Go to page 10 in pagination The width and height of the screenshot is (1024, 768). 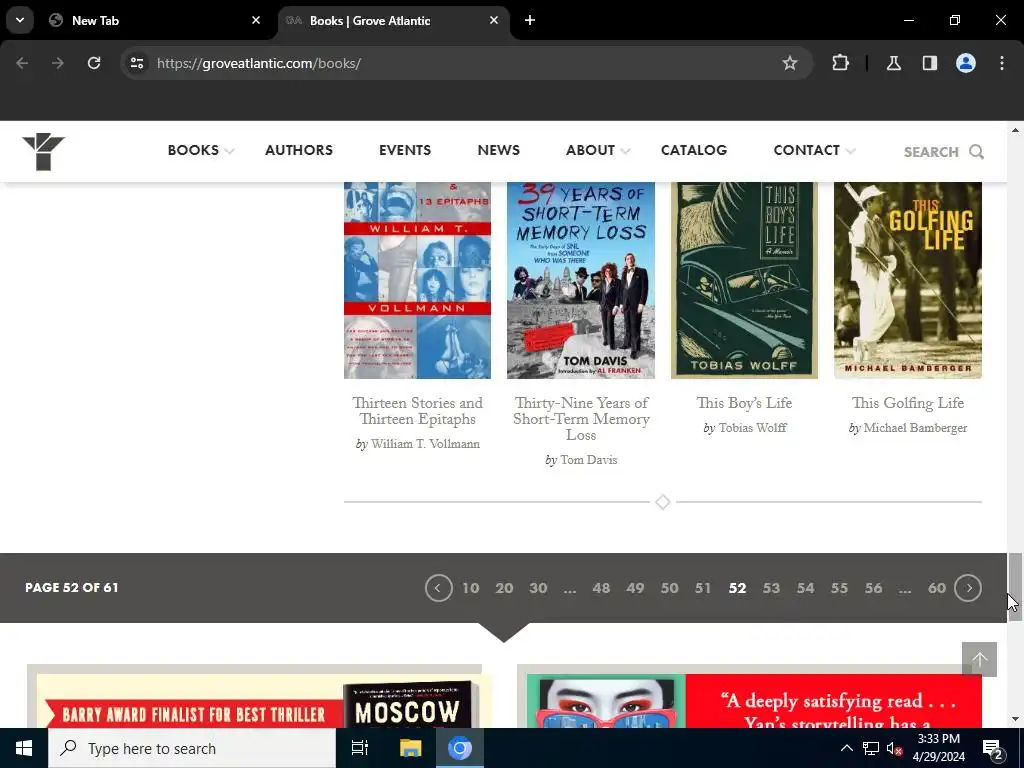[470, 588]
